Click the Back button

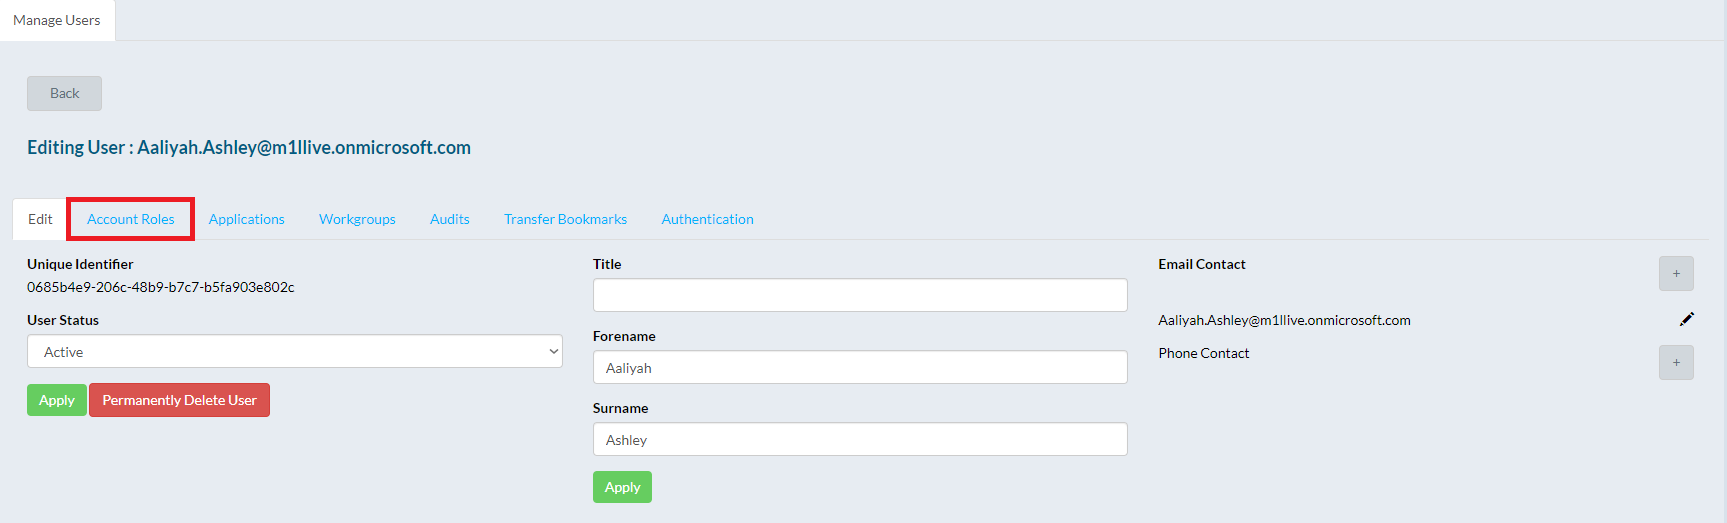(64, 93)
